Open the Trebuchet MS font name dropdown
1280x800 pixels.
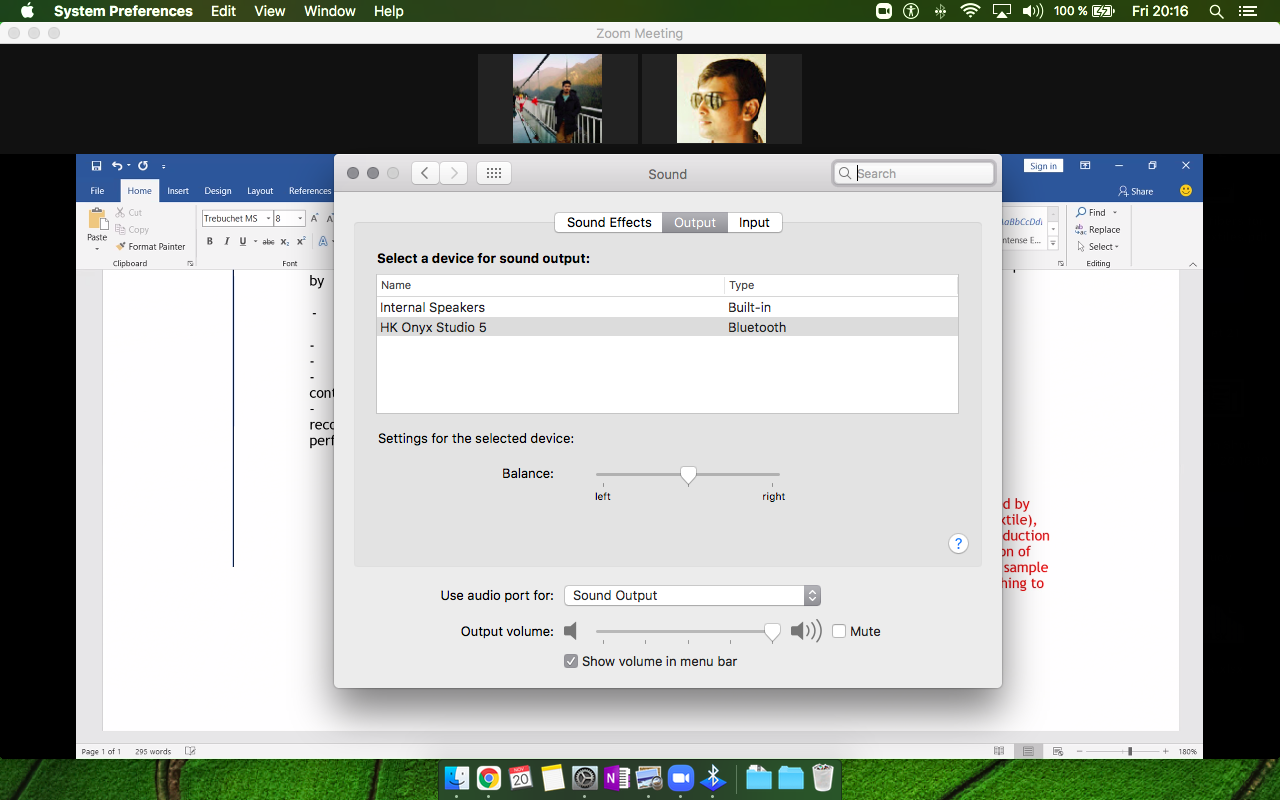pos(268,218)
